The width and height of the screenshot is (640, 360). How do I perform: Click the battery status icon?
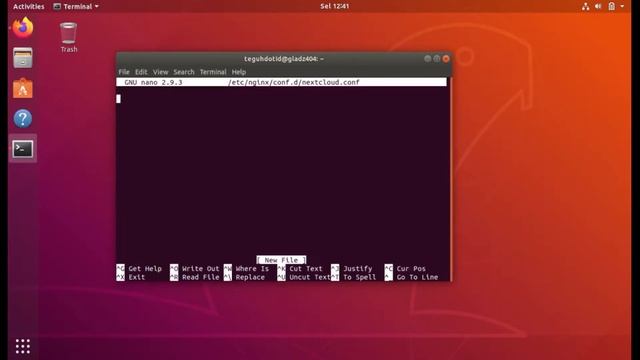click(611, 6)
